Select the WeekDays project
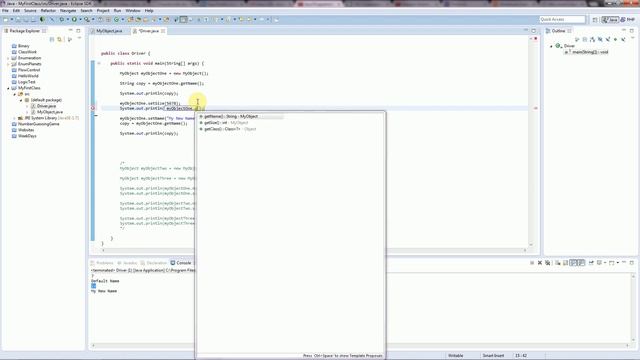 tap(27, 136)
